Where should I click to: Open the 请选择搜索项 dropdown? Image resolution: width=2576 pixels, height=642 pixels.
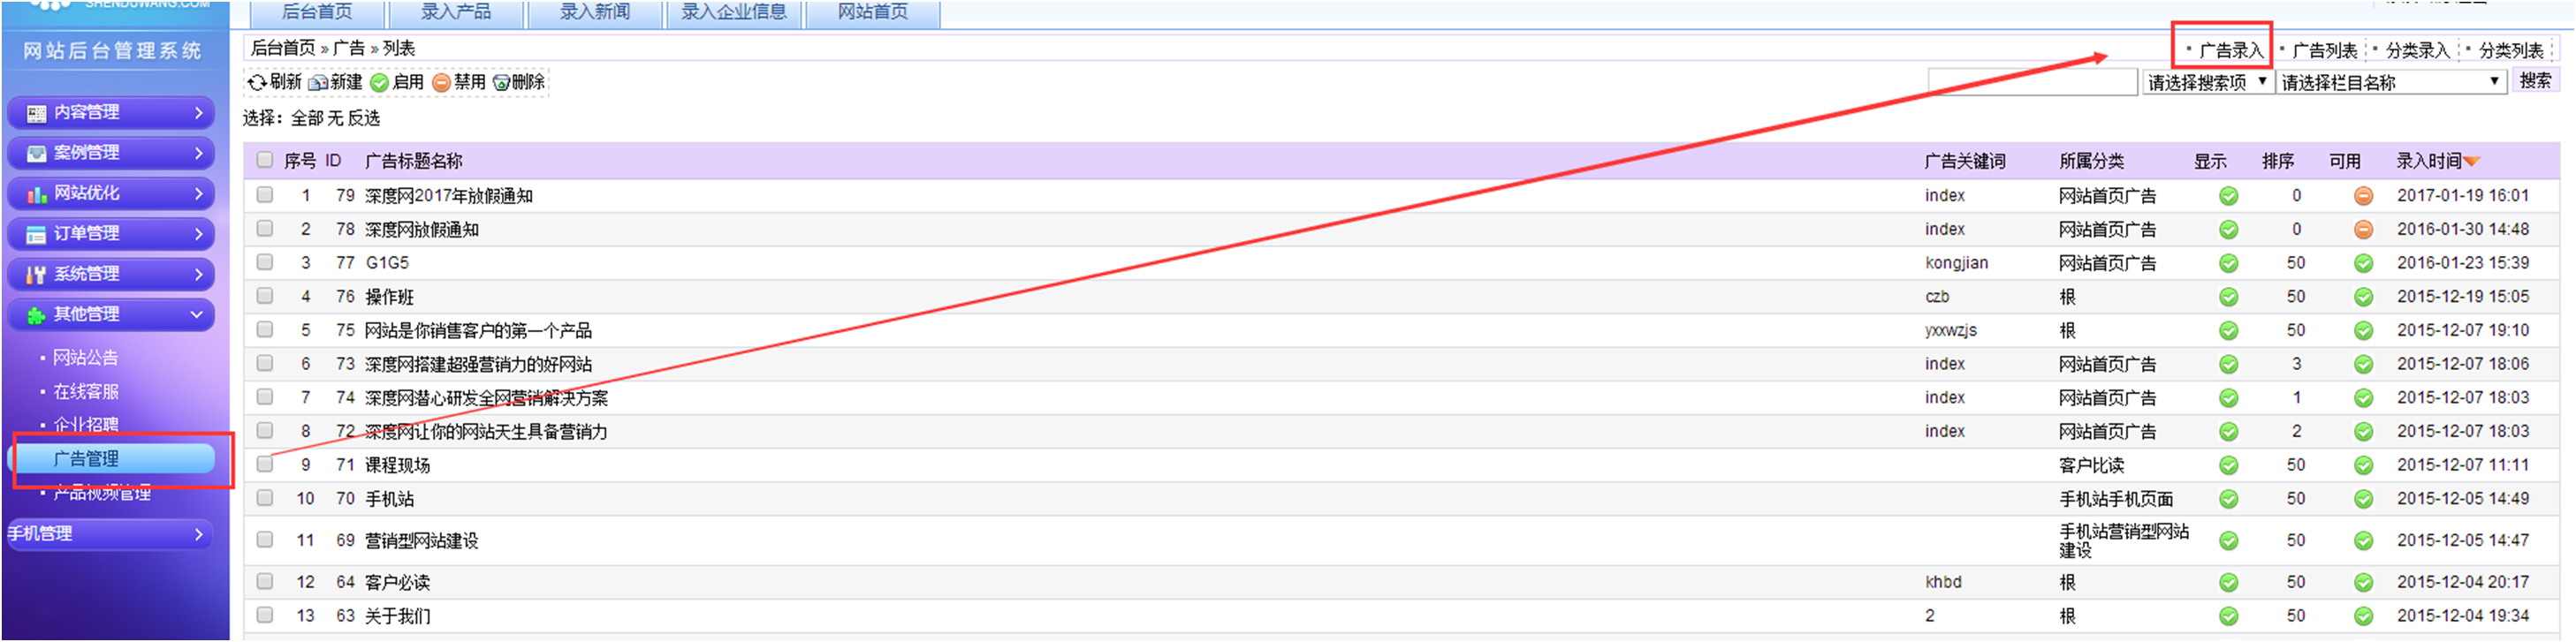2207,82
